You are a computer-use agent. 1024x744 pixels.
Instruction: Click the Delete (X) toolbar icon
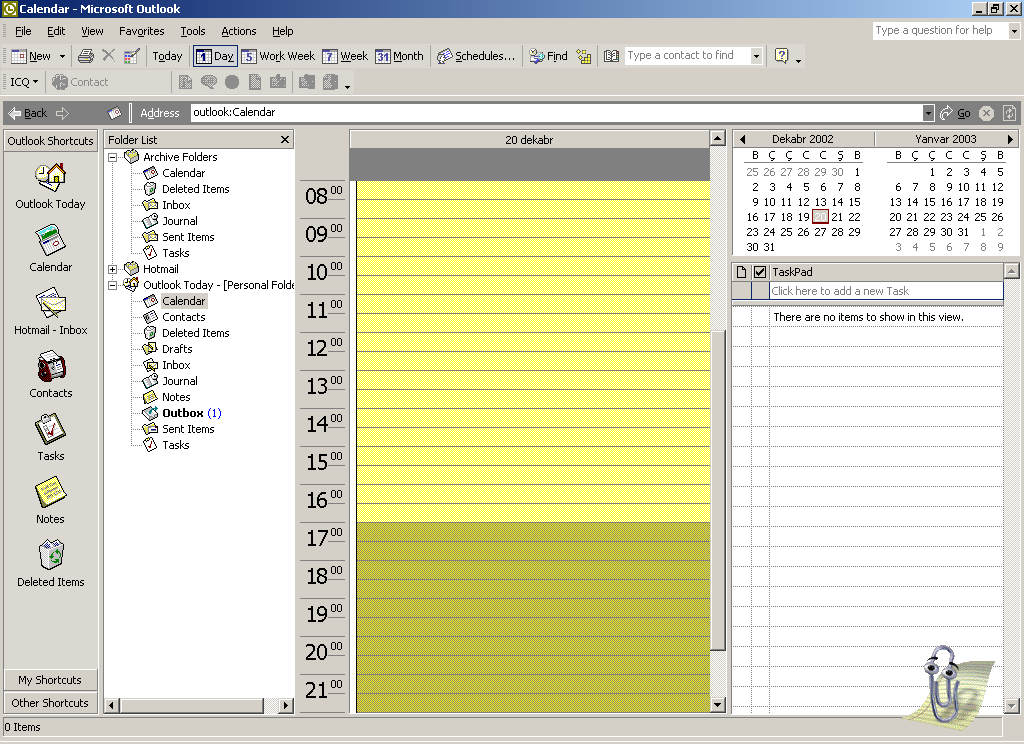[108, 56]
